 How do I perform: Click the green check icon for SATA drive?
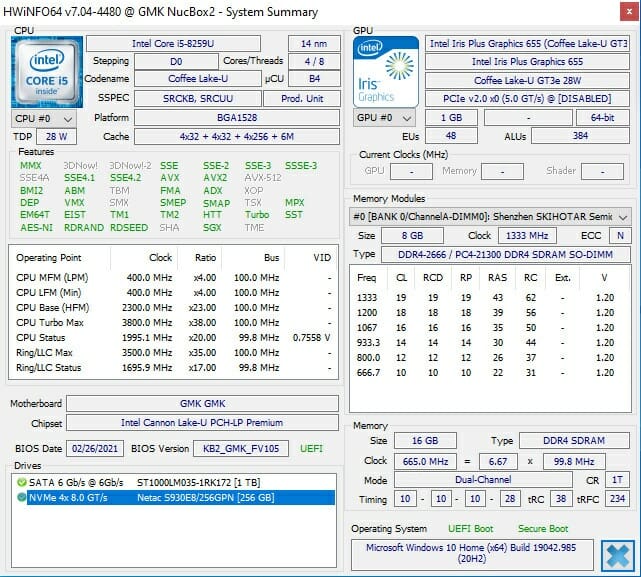click(x=22, y=483)
